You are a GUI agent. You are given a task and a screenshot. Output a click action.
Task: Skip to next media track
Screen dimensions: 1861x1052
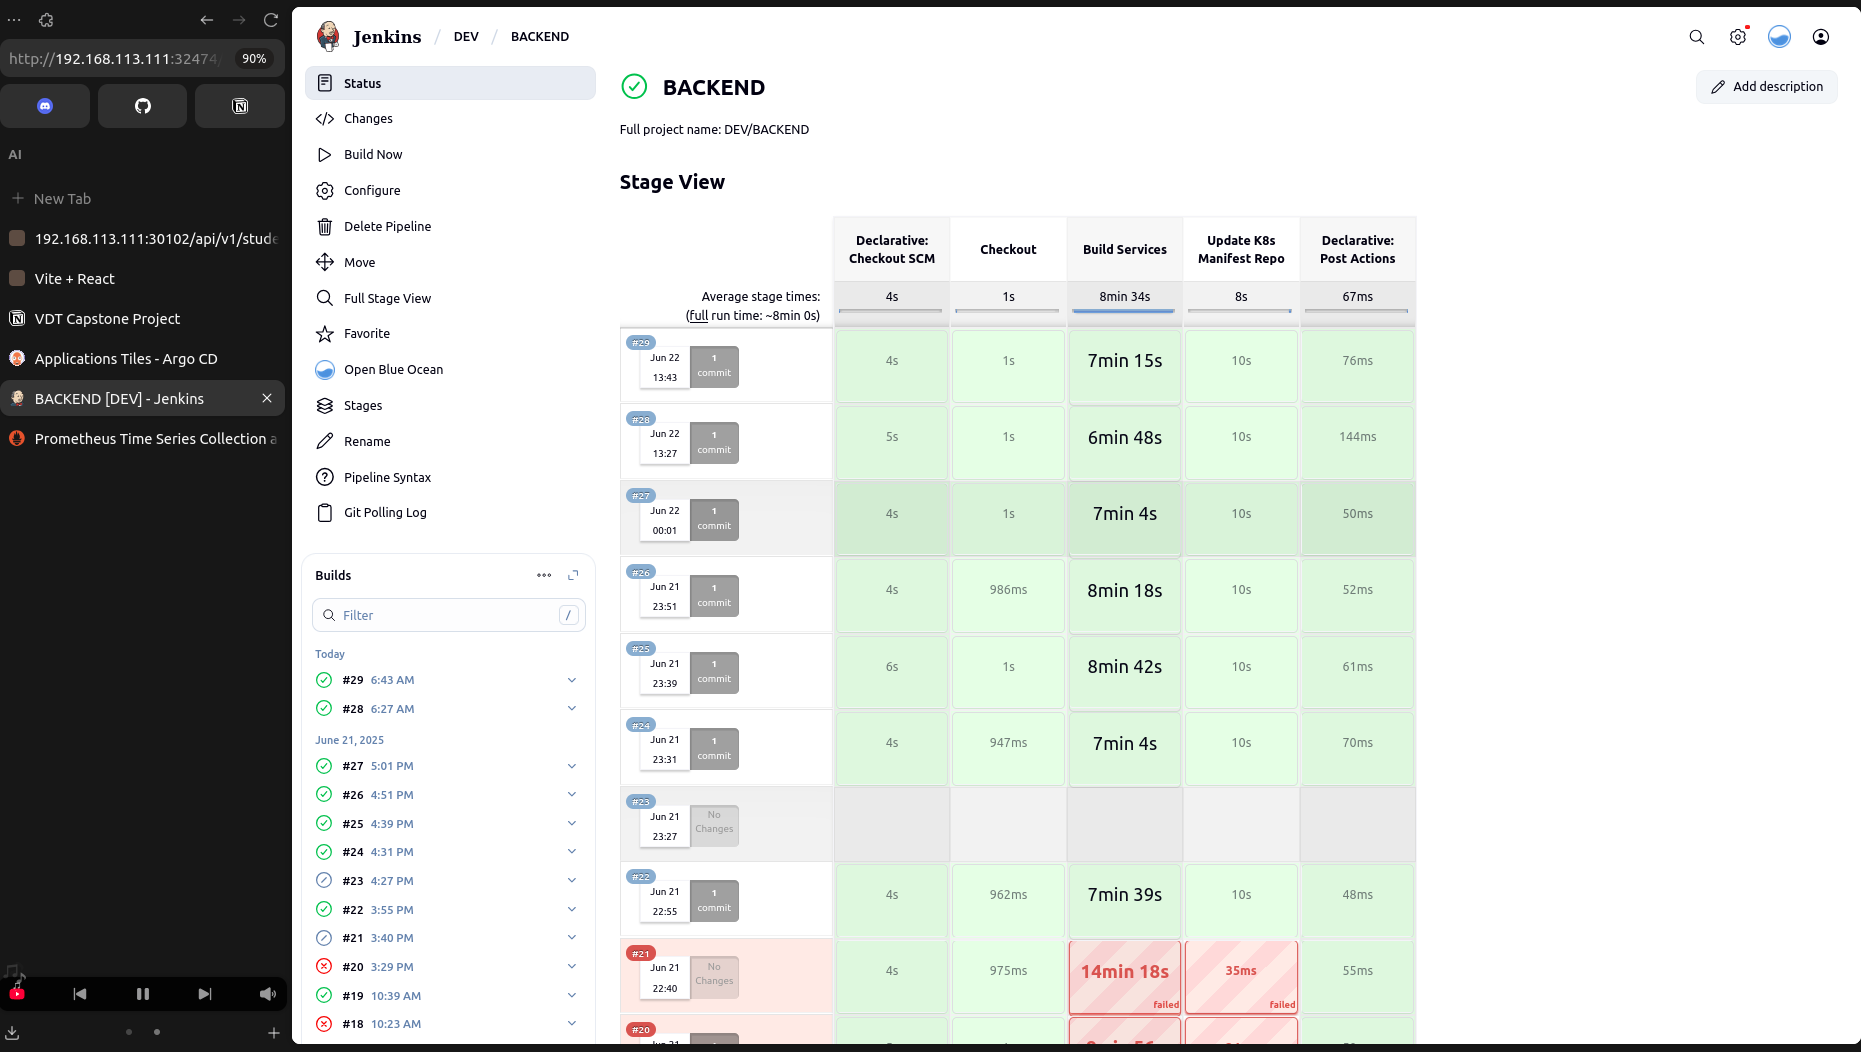coord(205,994)
